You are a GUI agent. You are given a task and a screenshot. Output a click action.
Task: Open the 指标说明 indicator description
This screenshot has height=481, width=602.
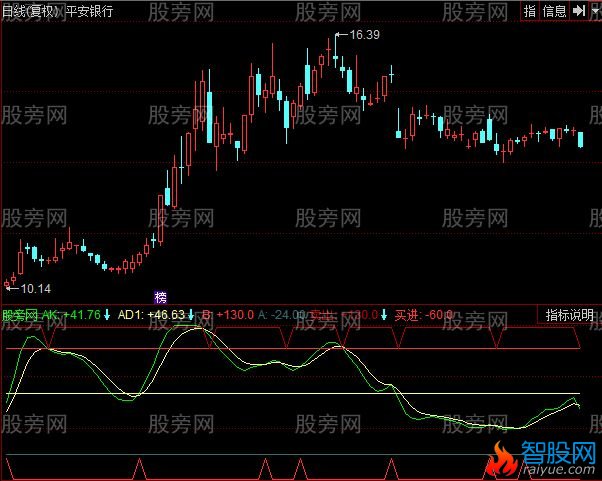(x=570, y=315)
